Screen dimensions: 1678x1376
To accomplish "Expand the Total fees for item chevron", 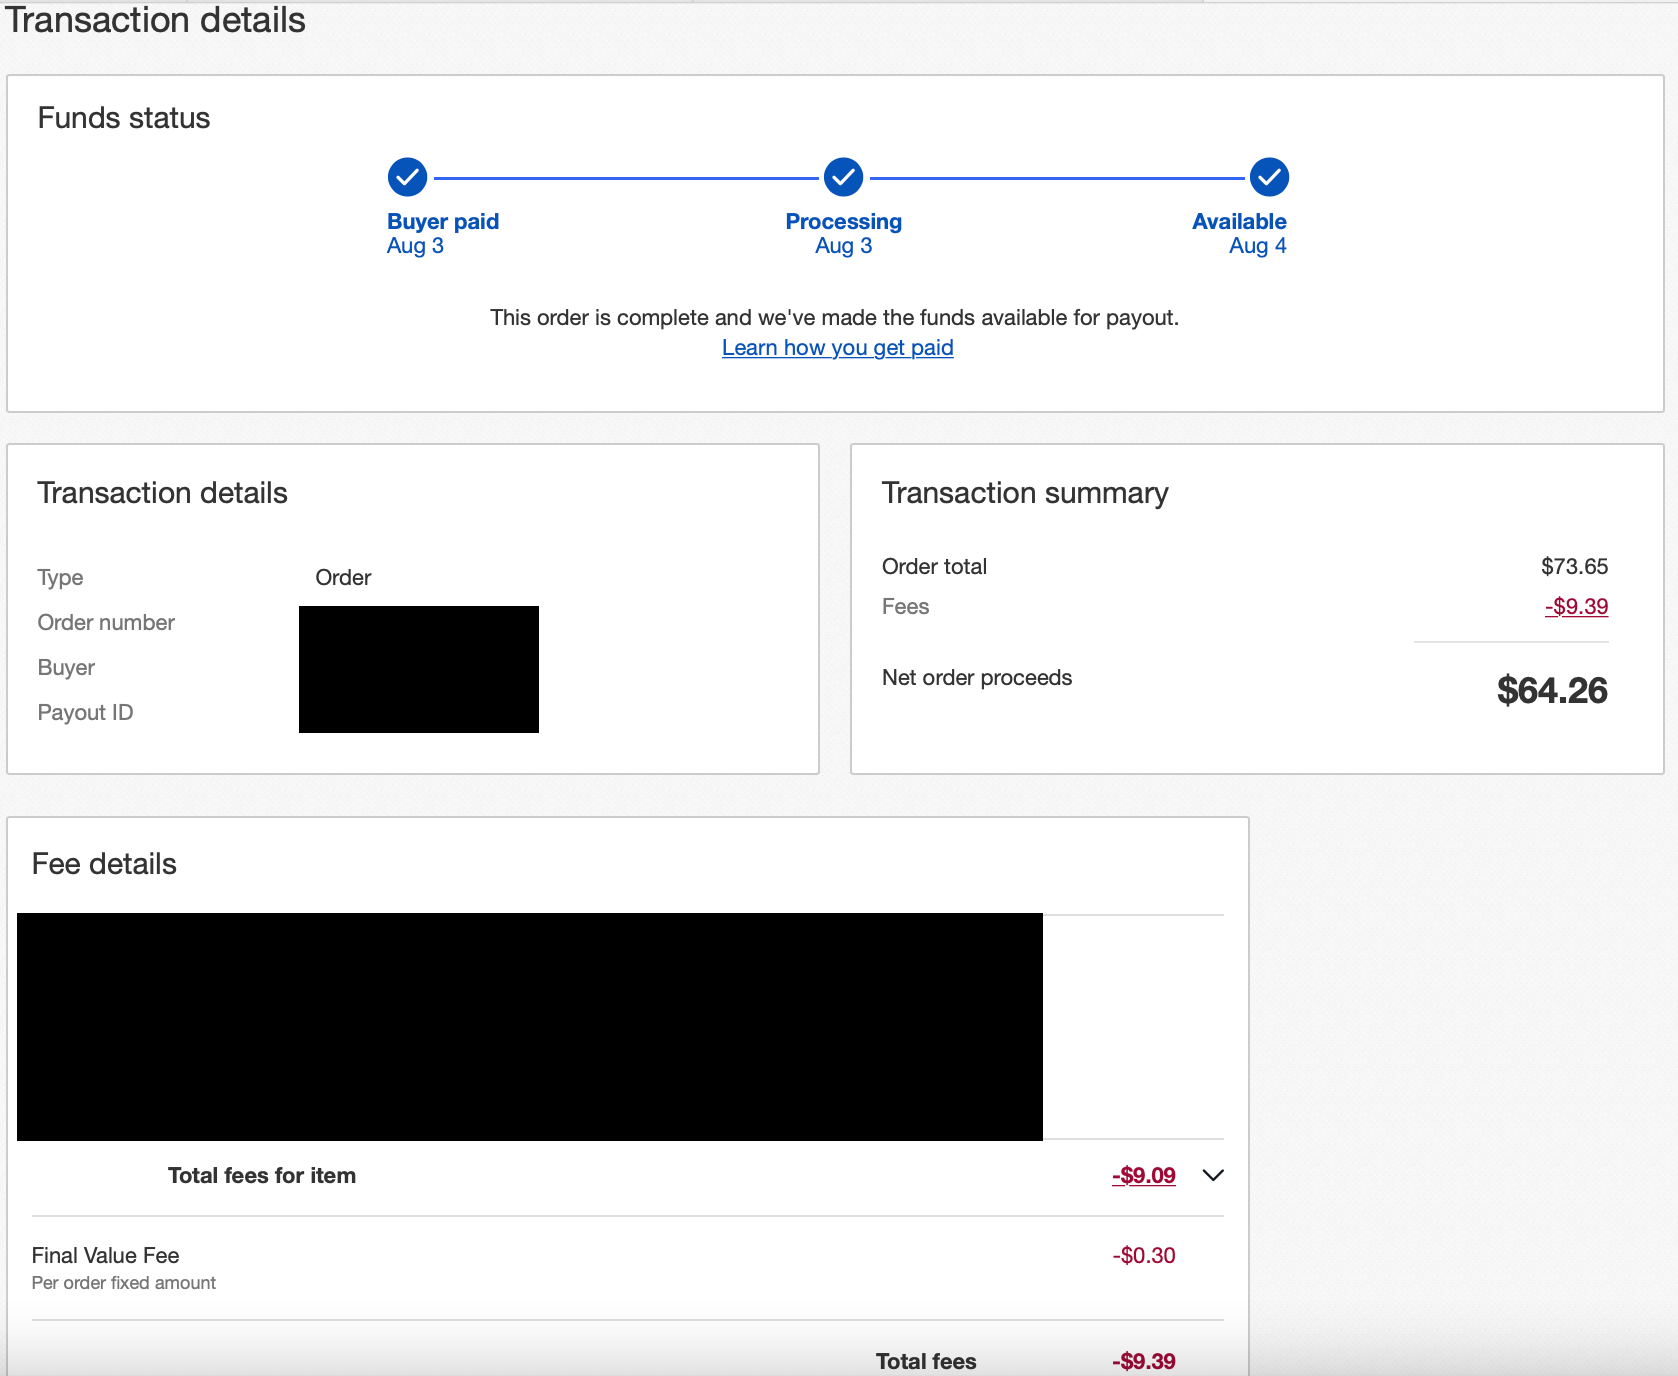I will tap(1213, 1175).
